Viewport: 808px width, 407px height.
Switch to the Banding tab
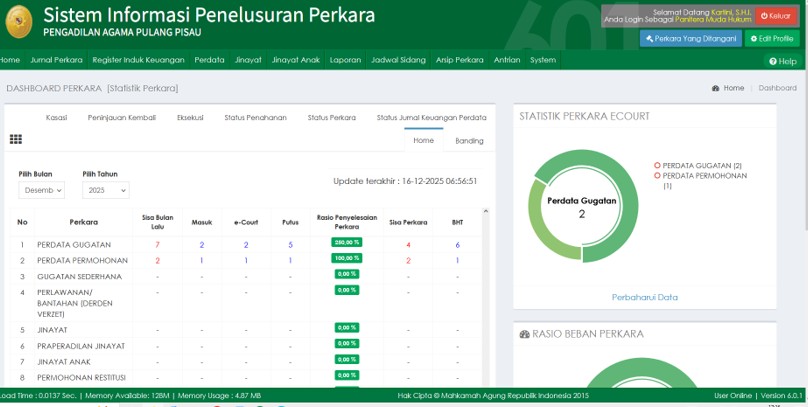(x=469, y=141)
